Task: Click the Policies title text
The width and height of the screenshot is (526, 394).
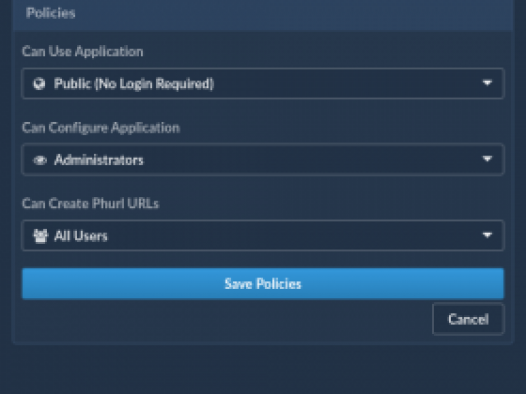Action: [51, 13]
